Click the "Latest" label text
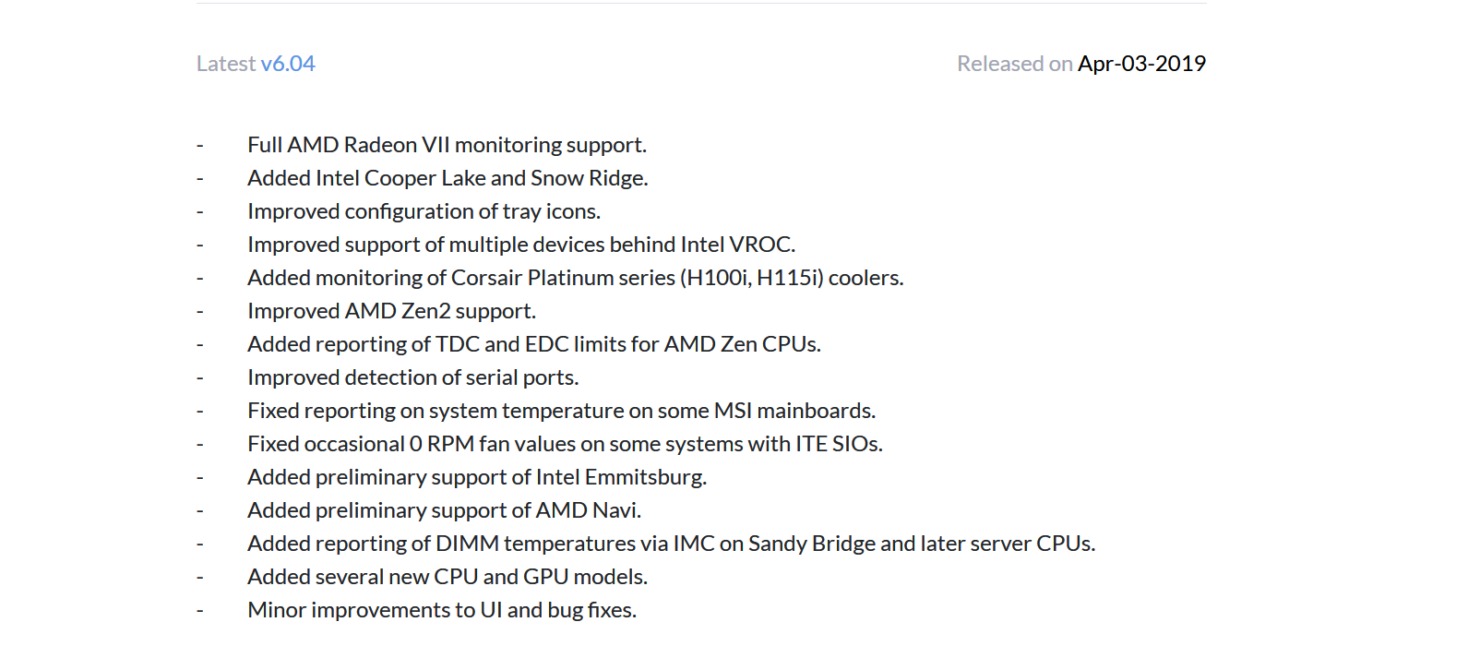 [x=226, y=64]
